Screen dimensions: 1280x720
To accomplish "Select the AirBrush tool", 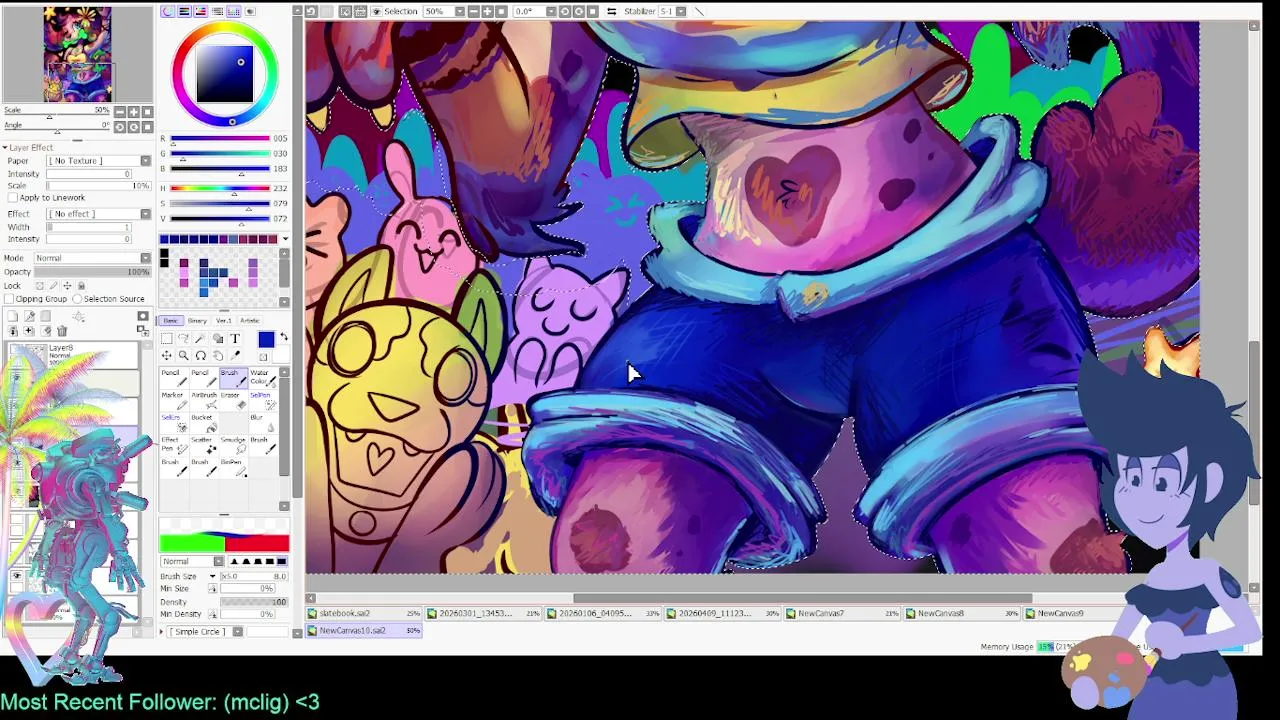I will (x=203, y=401).
